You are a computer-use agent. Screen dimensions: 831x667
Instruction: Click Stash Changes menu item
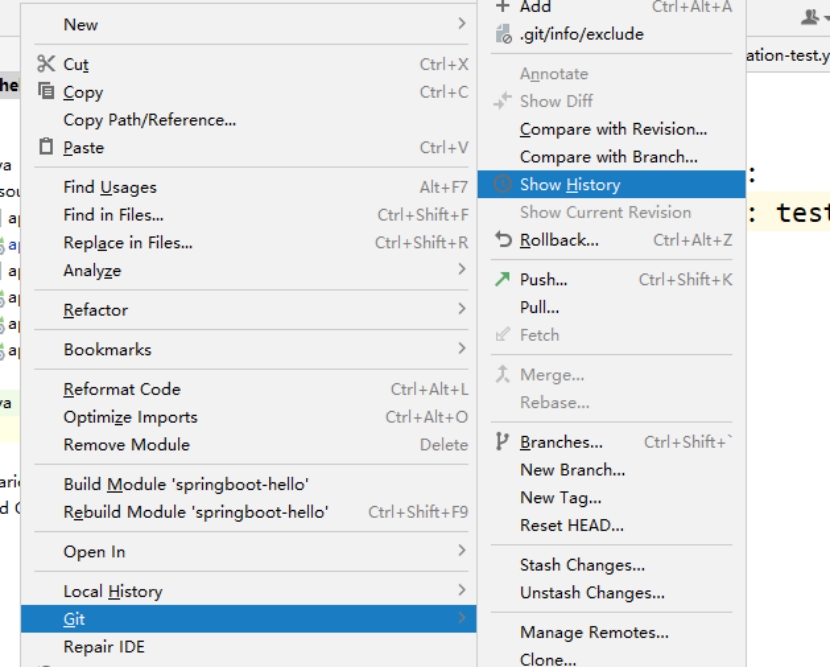[x=582, y=565]
